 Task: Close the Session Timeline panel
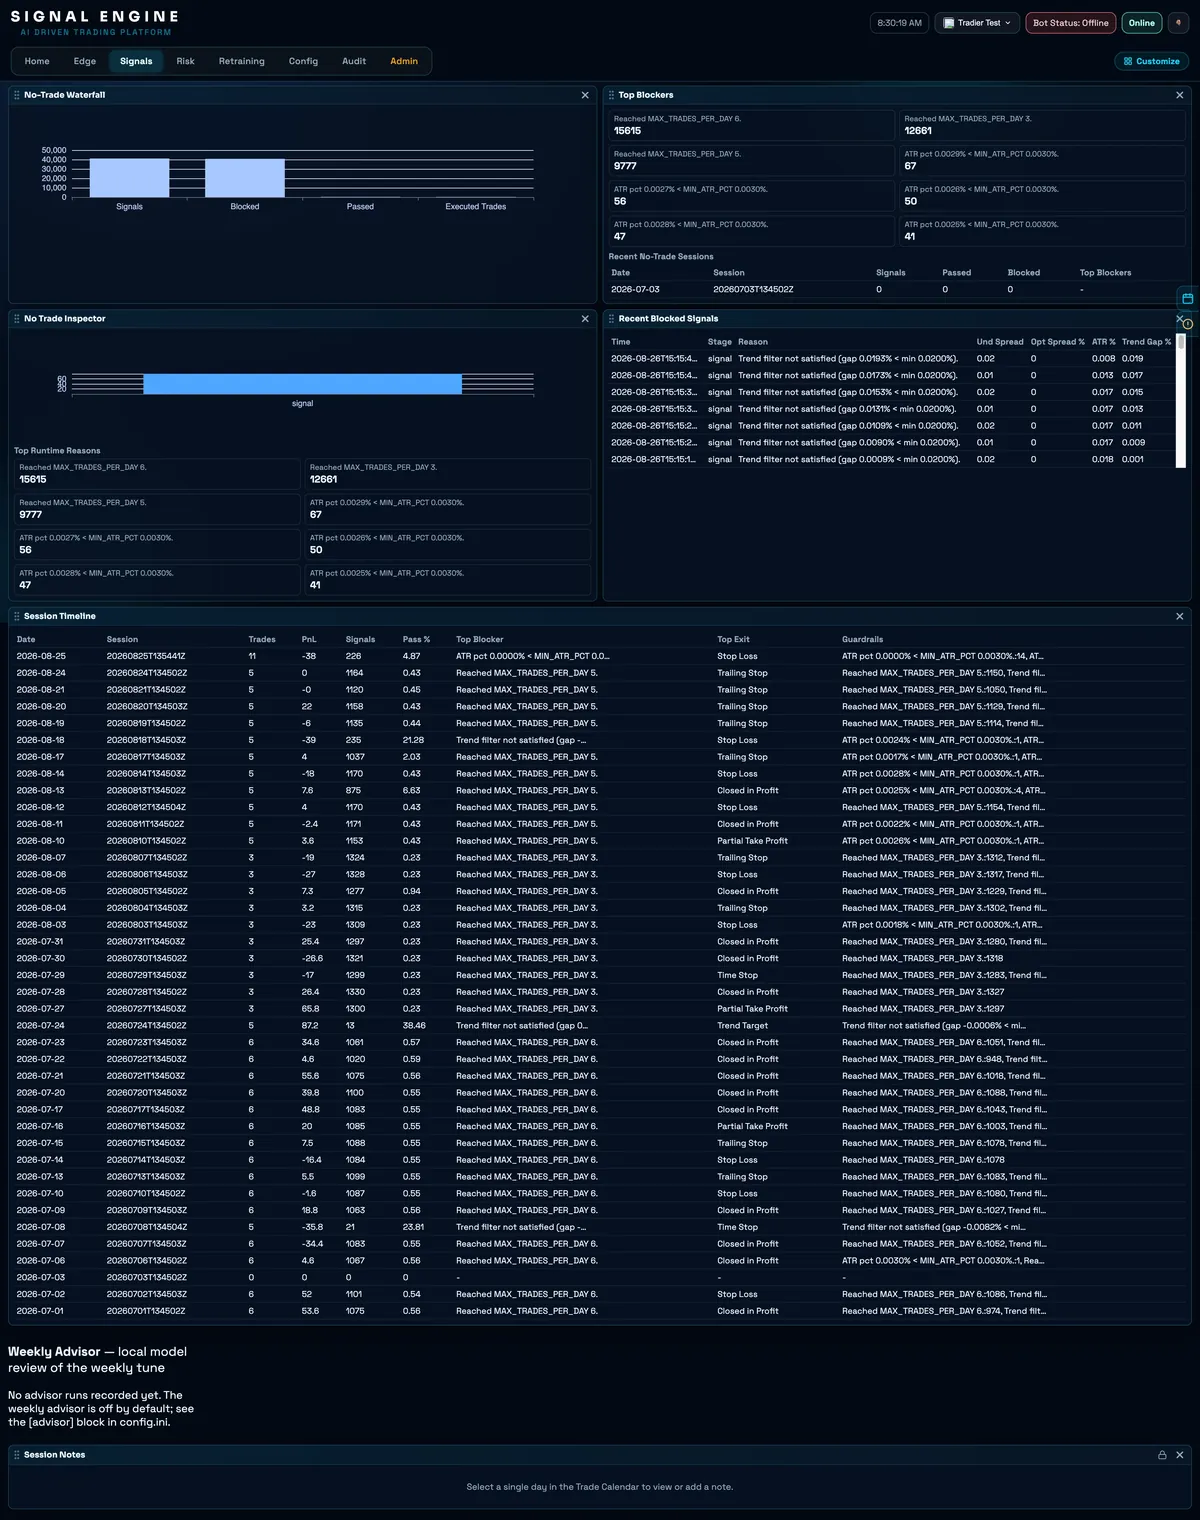pyautogui.click(x=1180, y=616)
